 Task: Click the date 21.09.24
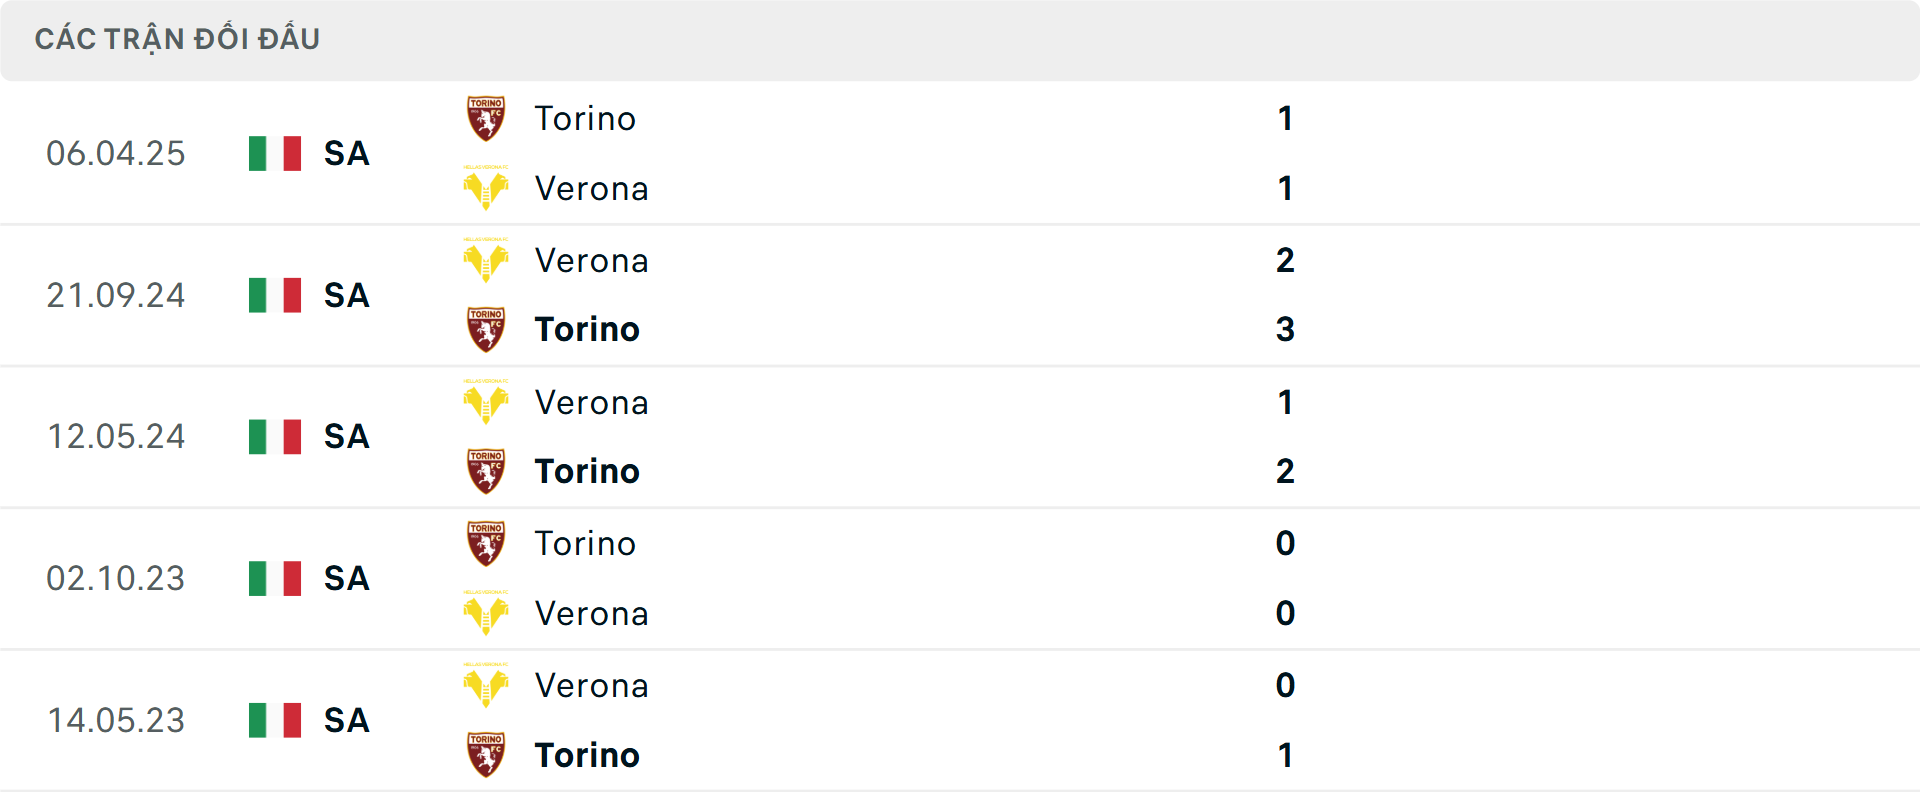tap(116, 296)
